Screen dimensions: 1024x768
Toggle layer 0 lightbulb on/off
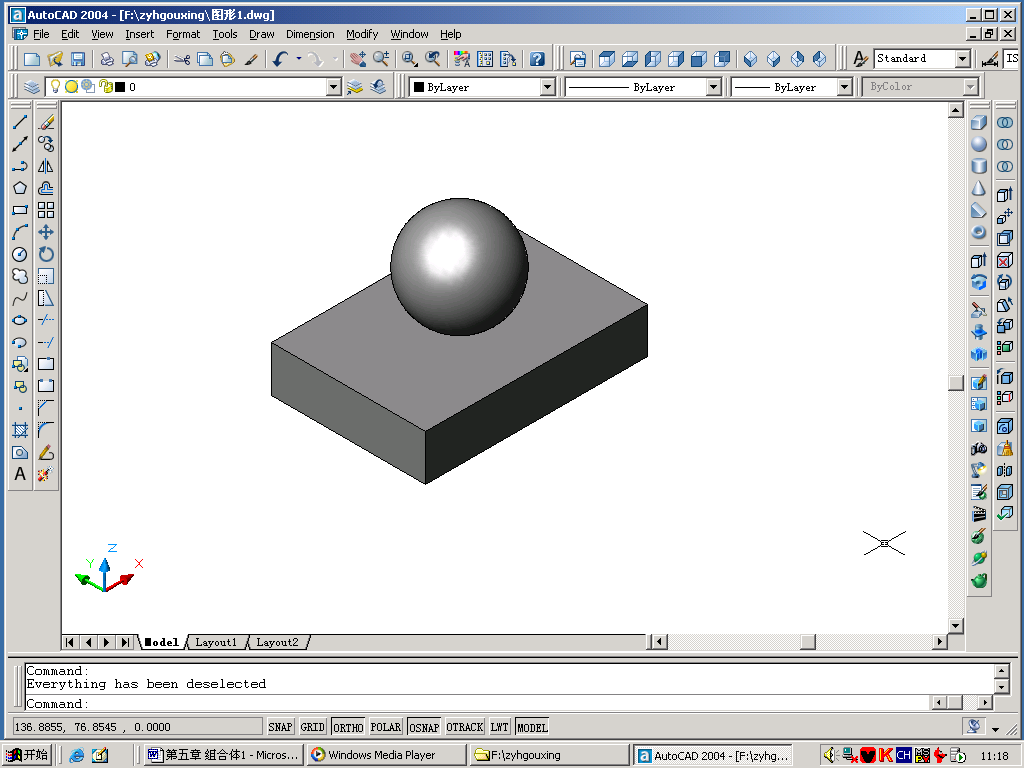click(56, 86)
